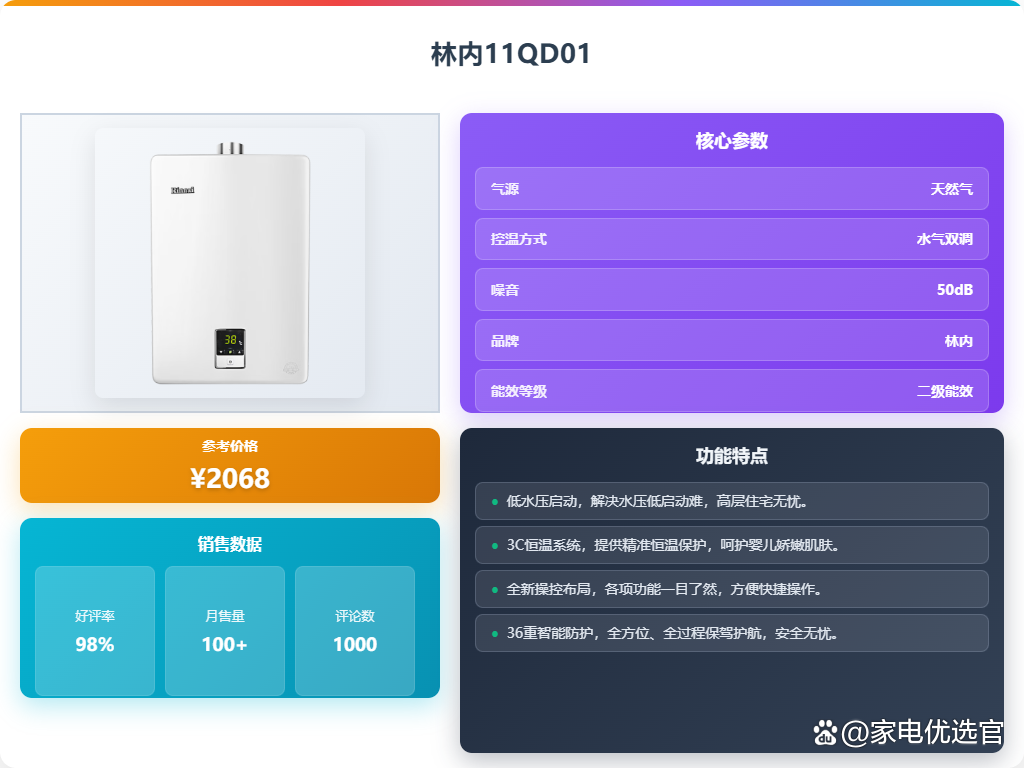Select the 控温方式 水气双调 row
Screen dimensions: 1024x768
[x=731, y=239]
